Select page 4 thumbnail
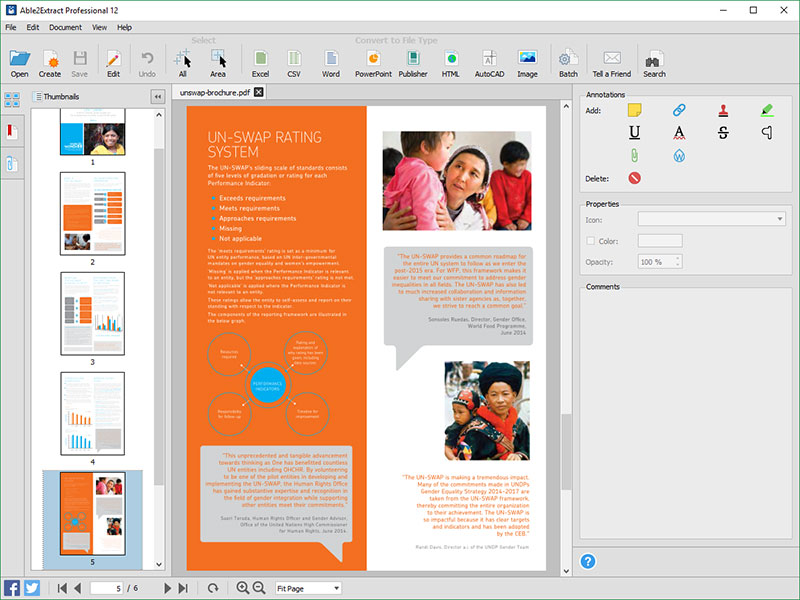Screen dimensions: 800x600 coord(92,413)
